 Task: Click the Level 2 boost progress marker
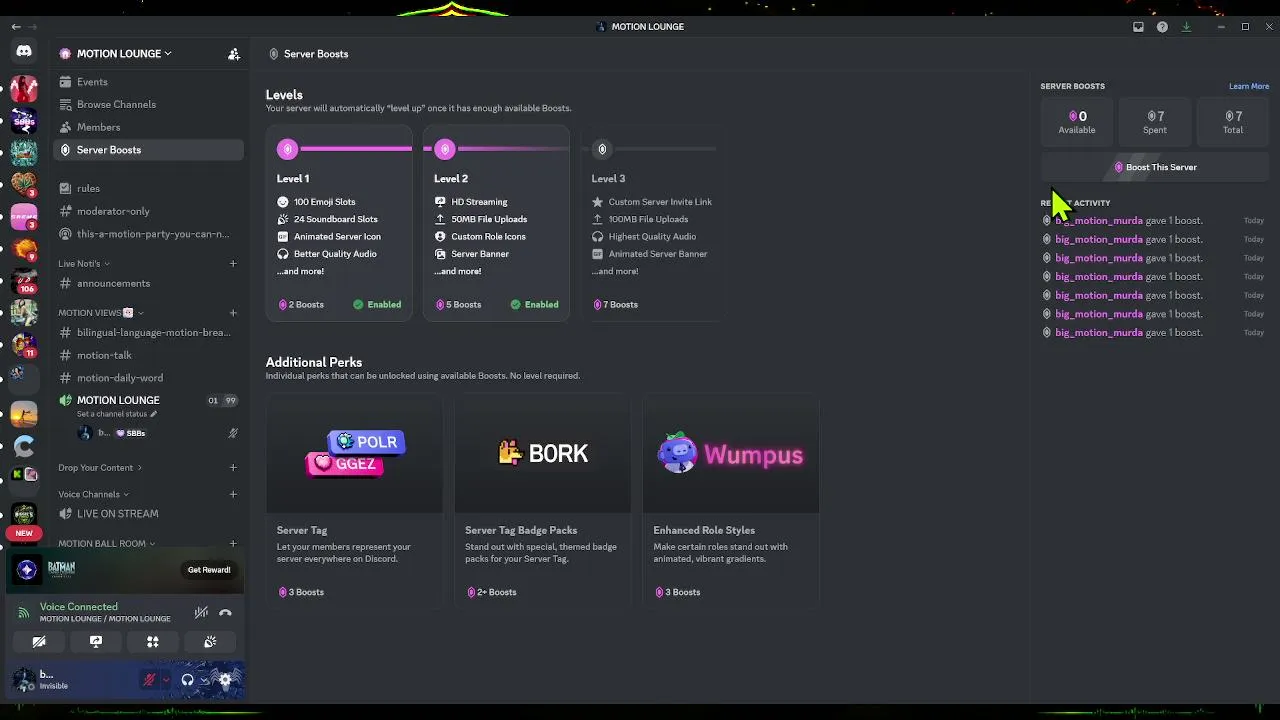[445, 149]
